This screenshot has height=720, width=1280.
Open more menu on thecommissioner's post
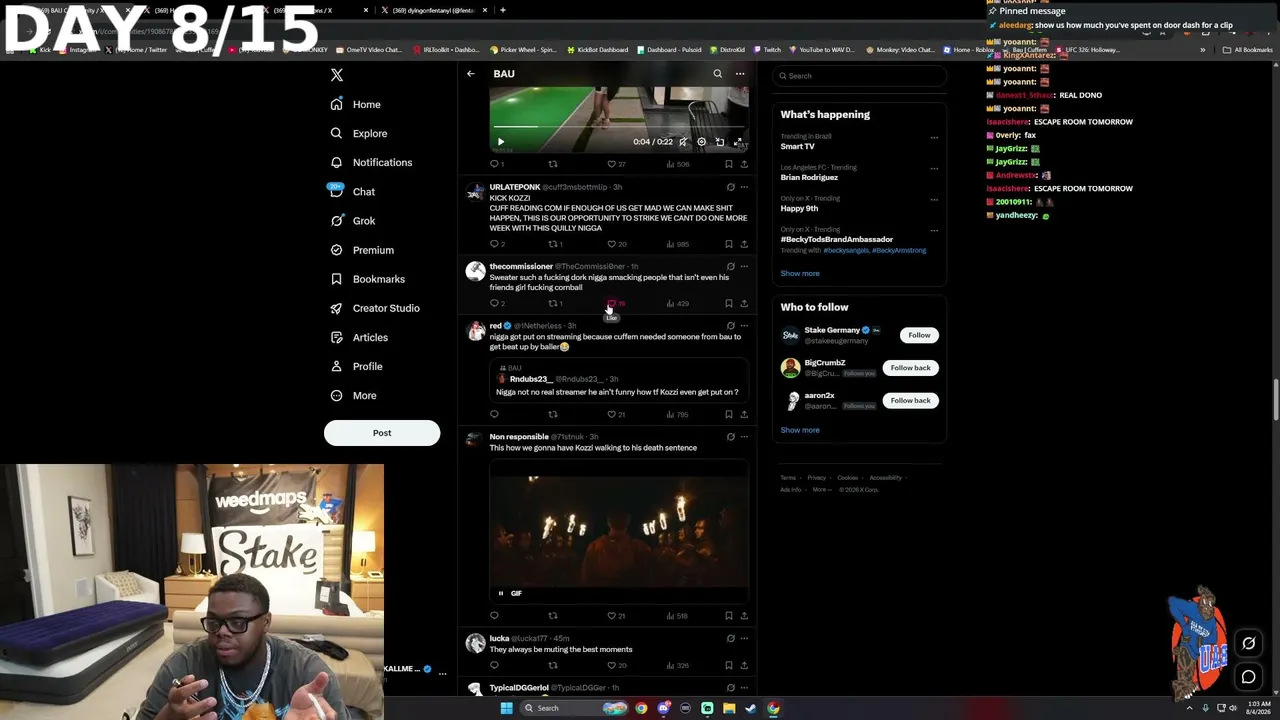(x=743, y=267)
